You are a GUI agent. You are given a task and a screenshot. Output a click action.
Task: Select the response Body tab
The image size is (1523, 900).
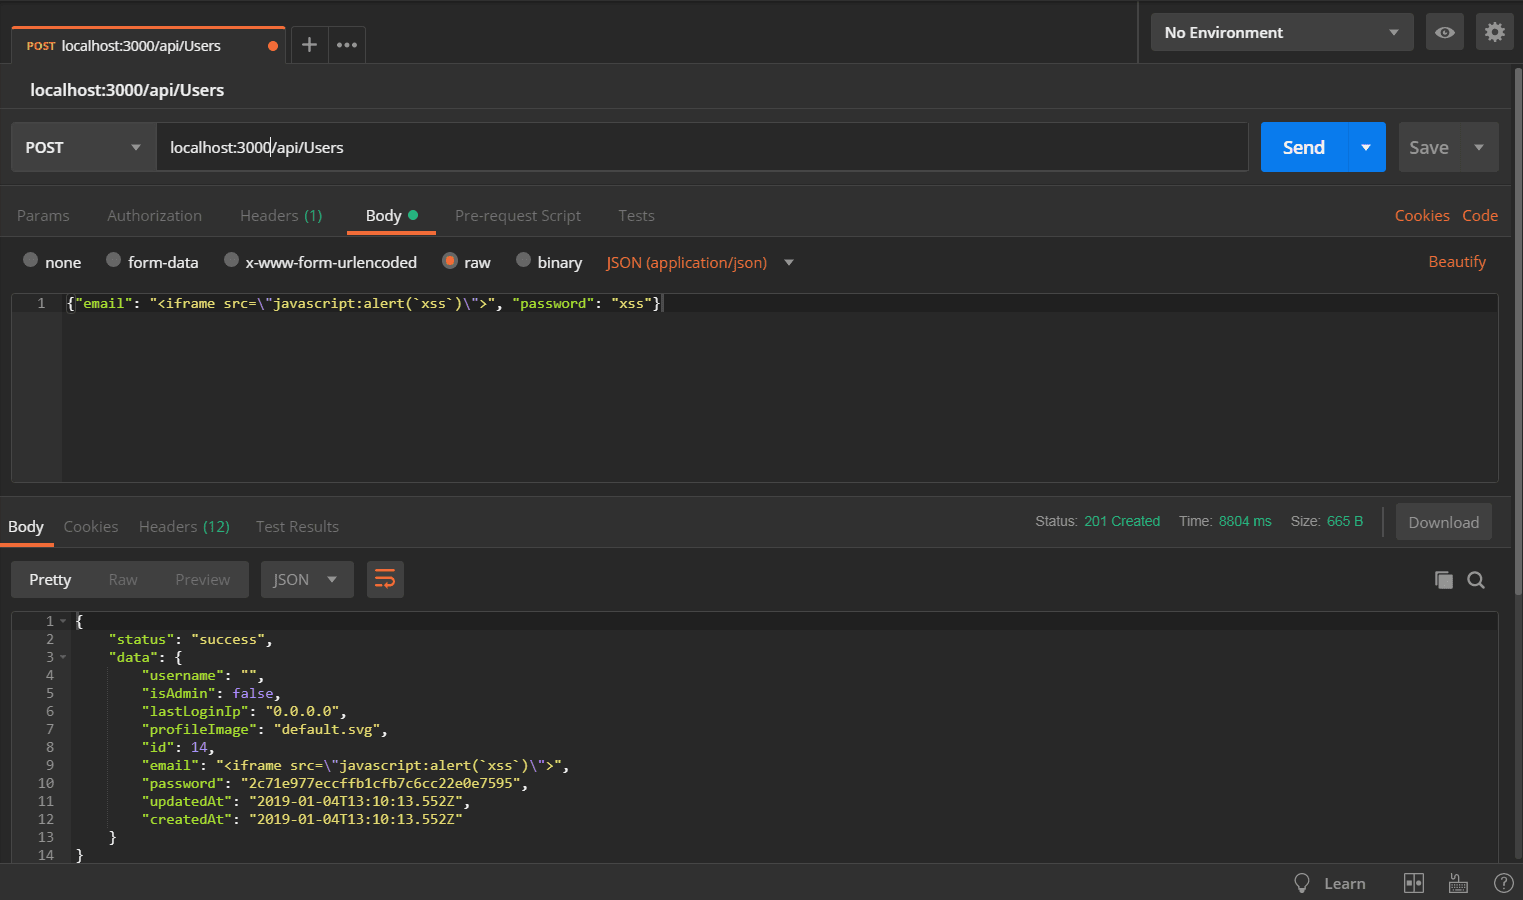click(26, 526)
